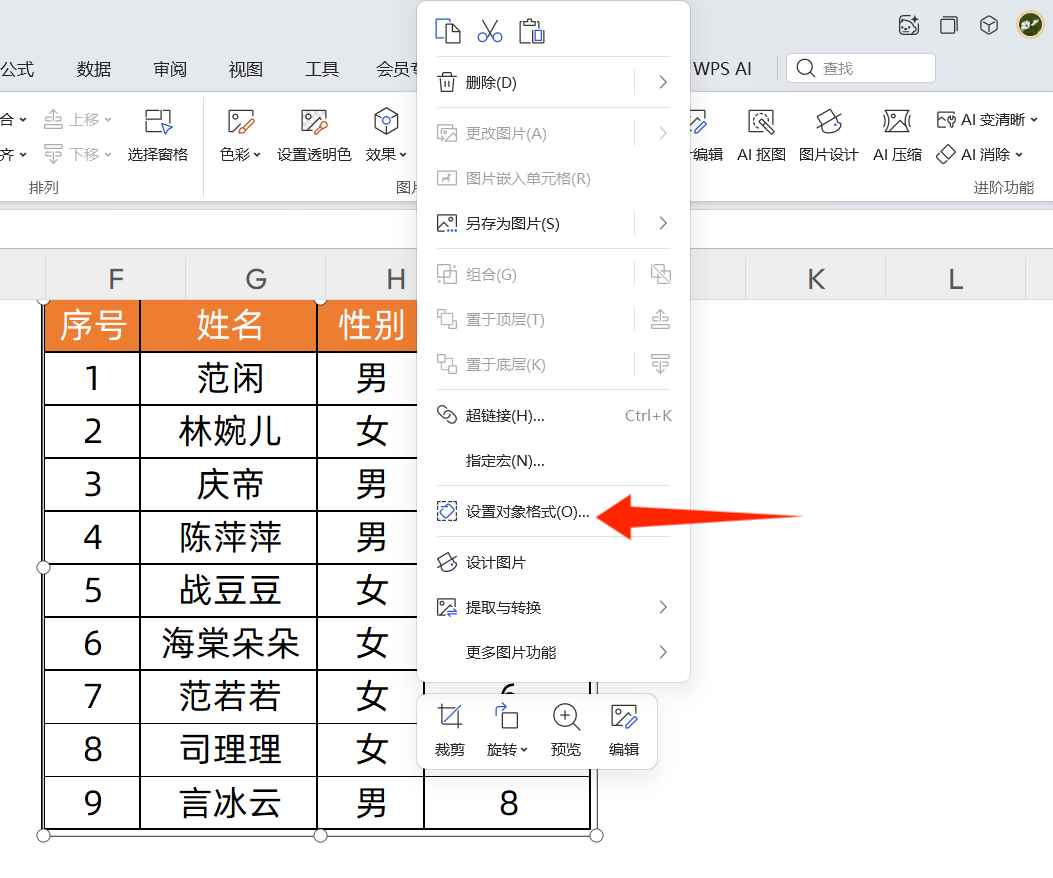Expand the 另存为图片 submenu arrow
Viewport: 1053px width, 878px height.
(663, 224)
